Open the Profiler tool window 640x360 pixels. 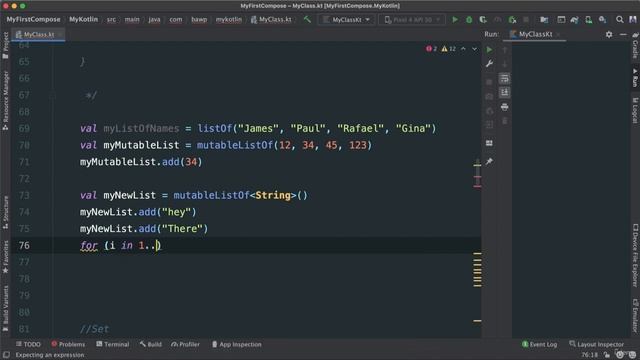pos(185,344)
